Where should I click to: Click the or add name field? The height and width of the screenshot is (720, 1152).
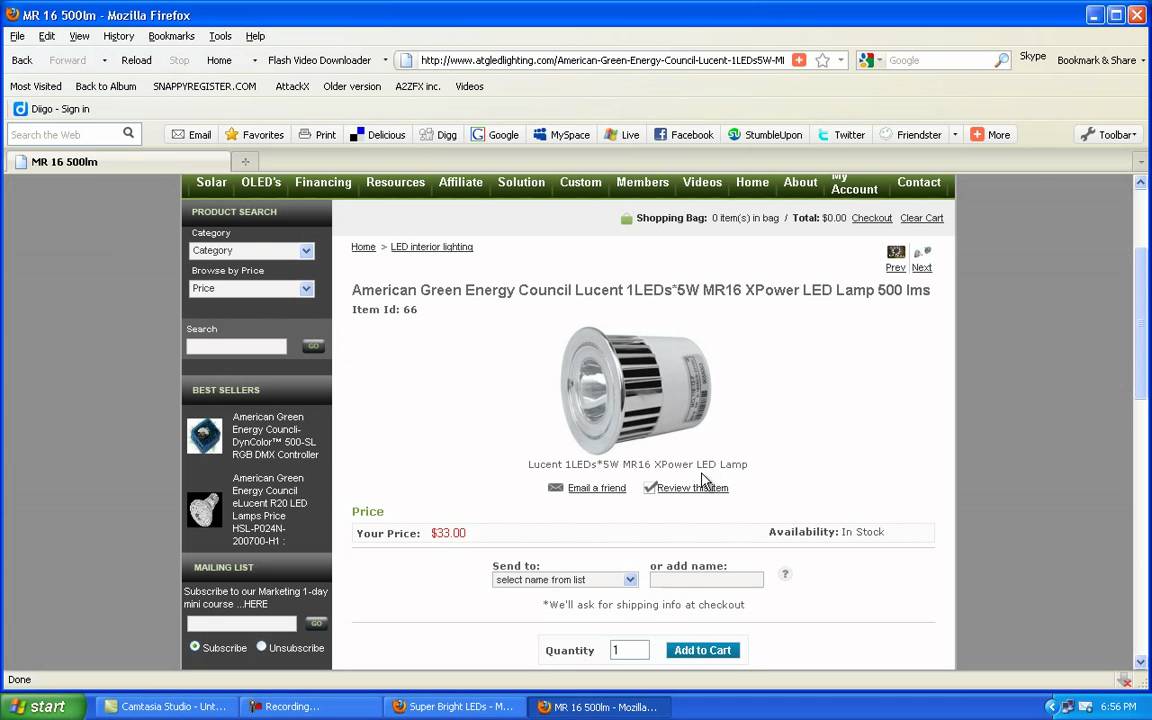click(706, 580)
